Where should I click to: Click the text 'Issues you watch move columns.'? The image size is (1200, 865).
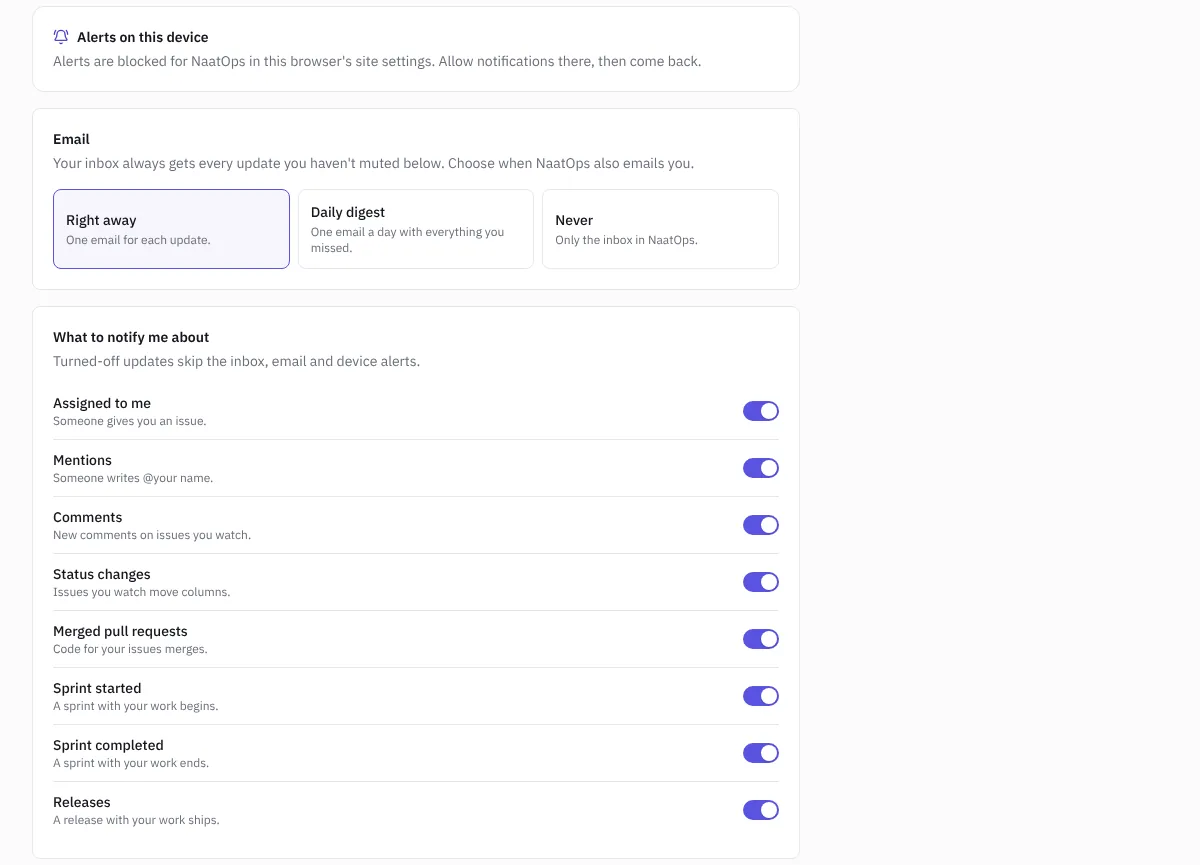click(x=142, y=592)
